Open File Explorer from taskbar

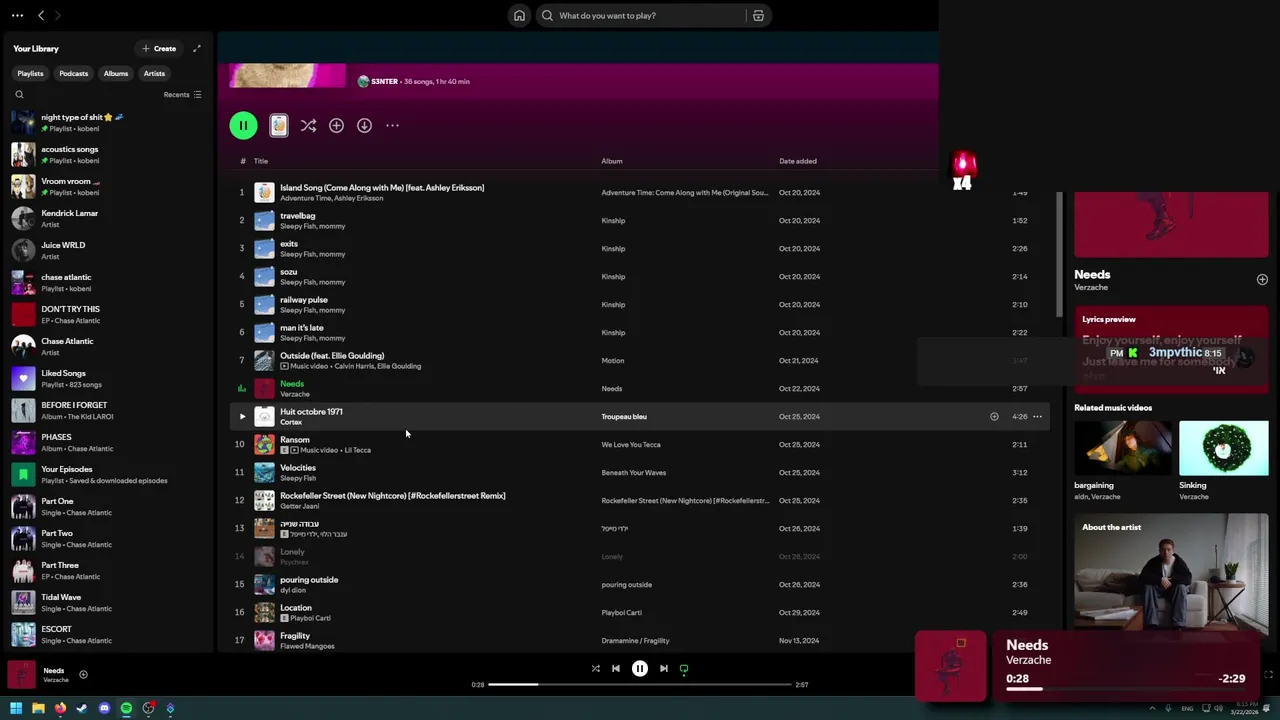point(38,709)
